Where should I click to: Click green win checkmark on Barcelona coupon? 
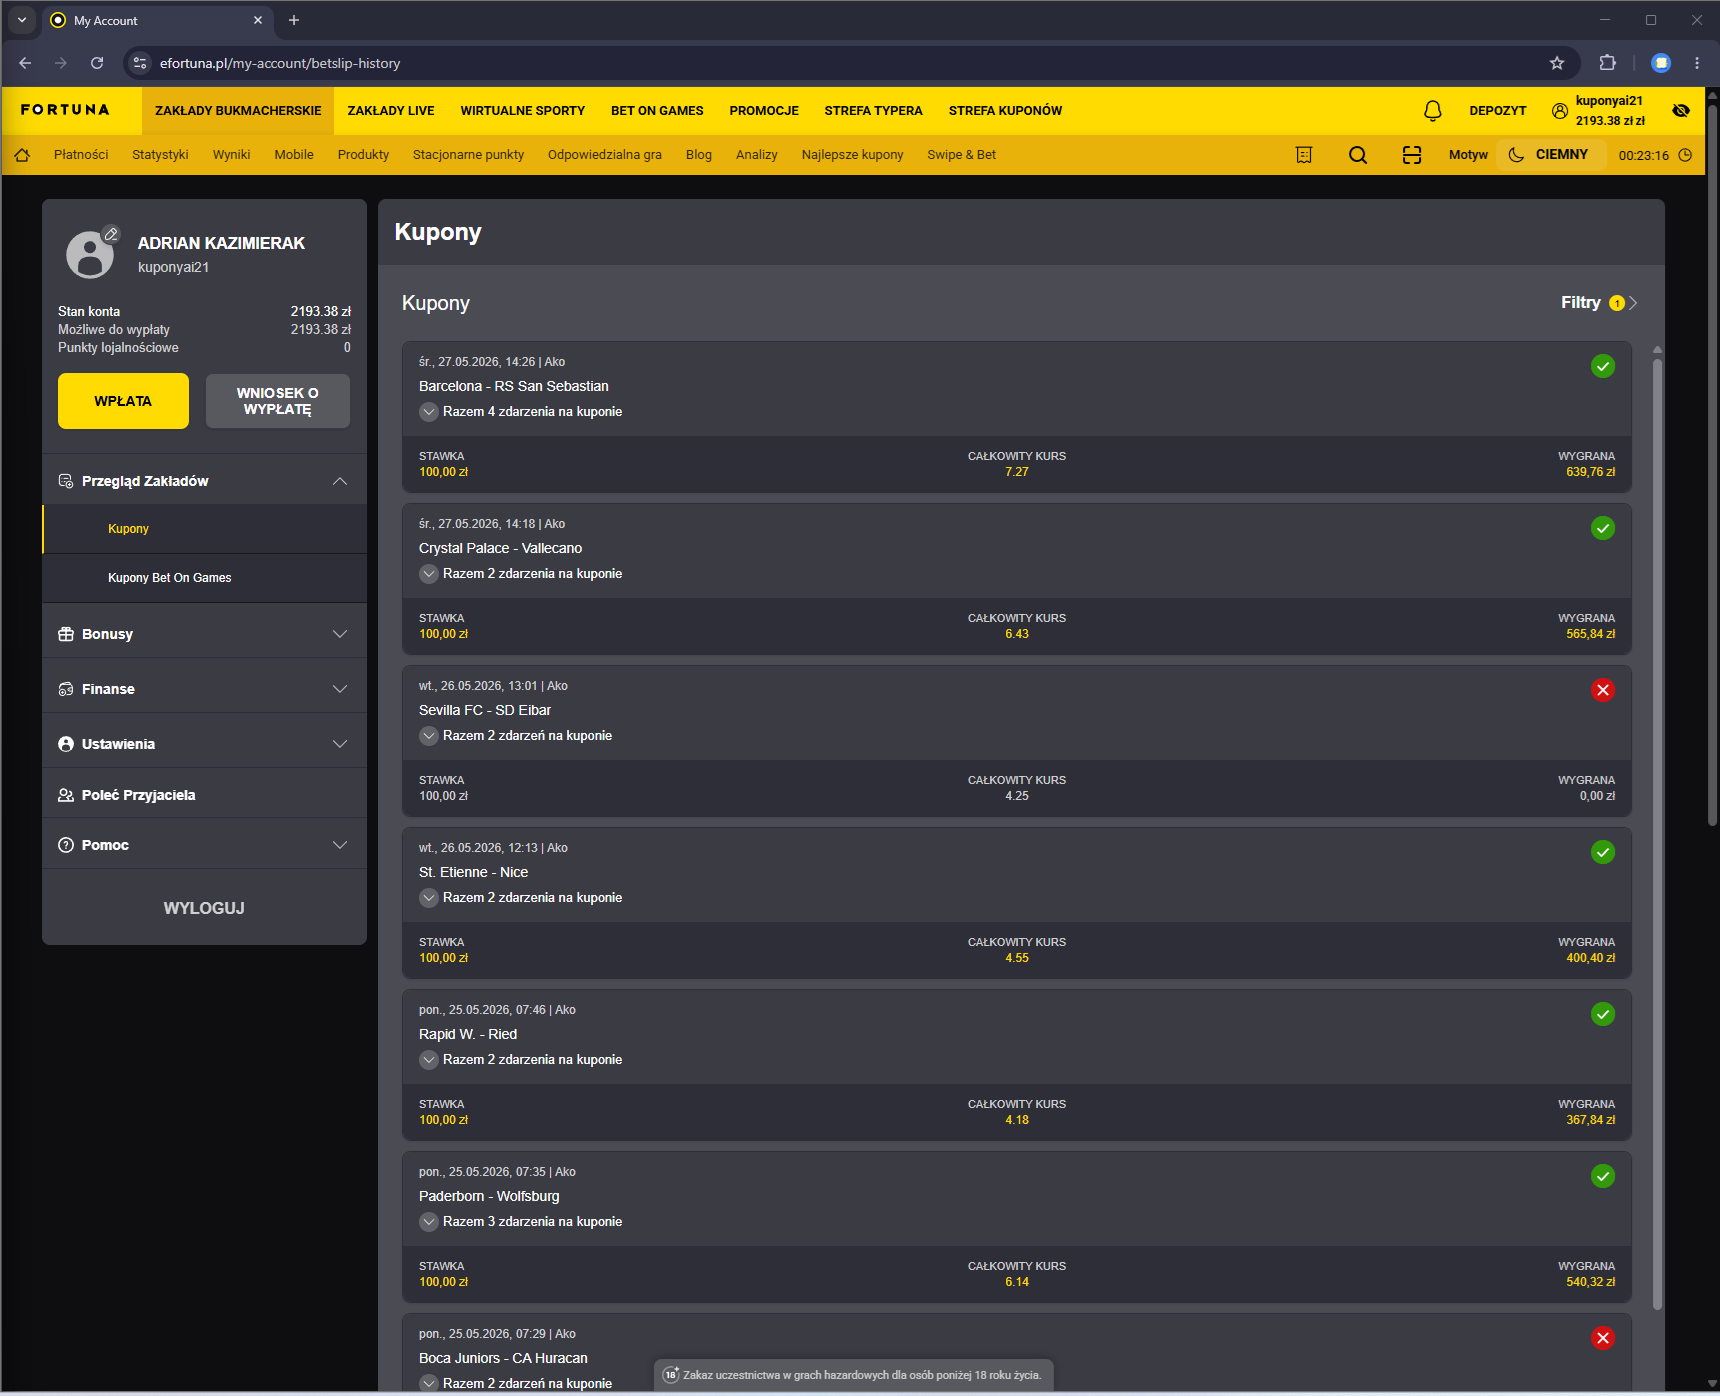point(1603,366)
